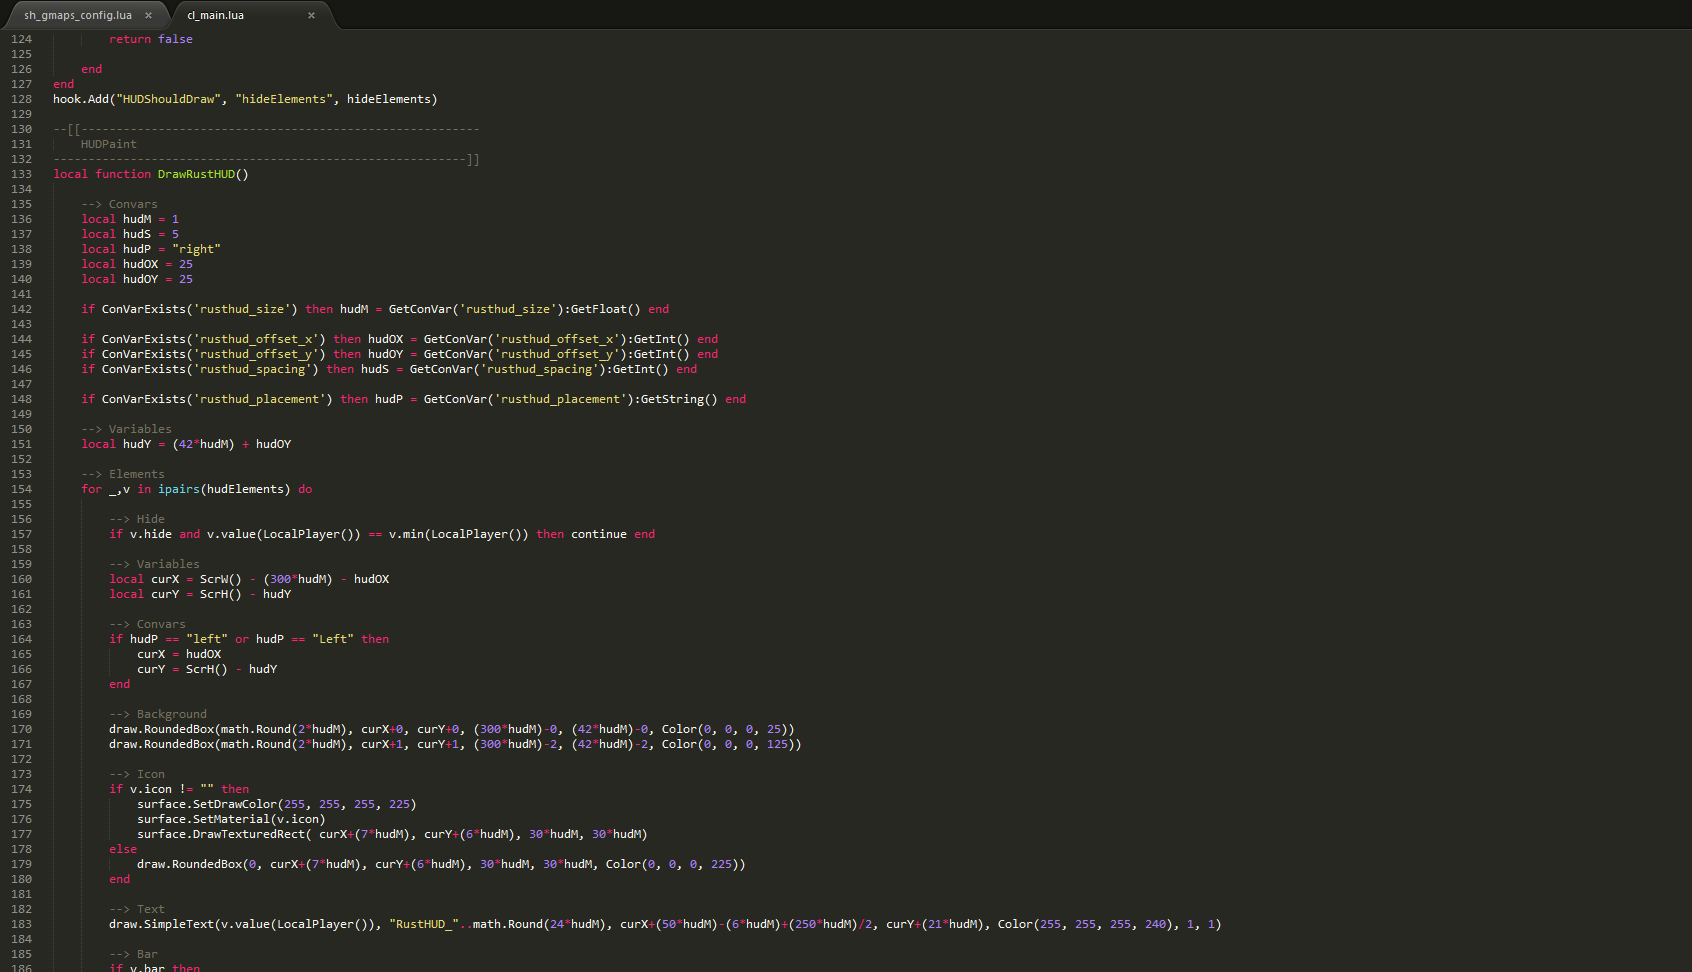Screen dimensions: 1692x972
Task: Click 'continue' keyword on line 157
Action: [x=599, y=534]
